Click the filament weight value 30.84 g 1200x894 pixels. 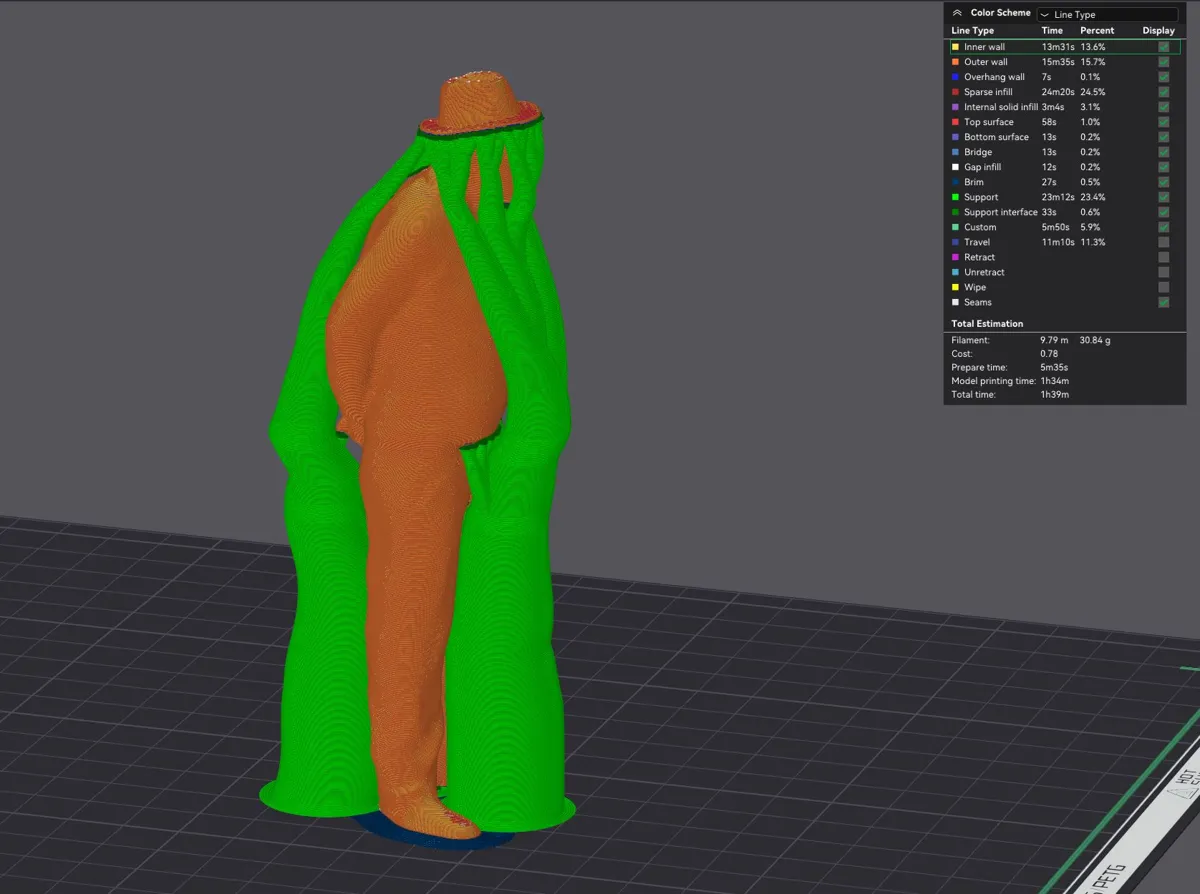pos(1095,341)
